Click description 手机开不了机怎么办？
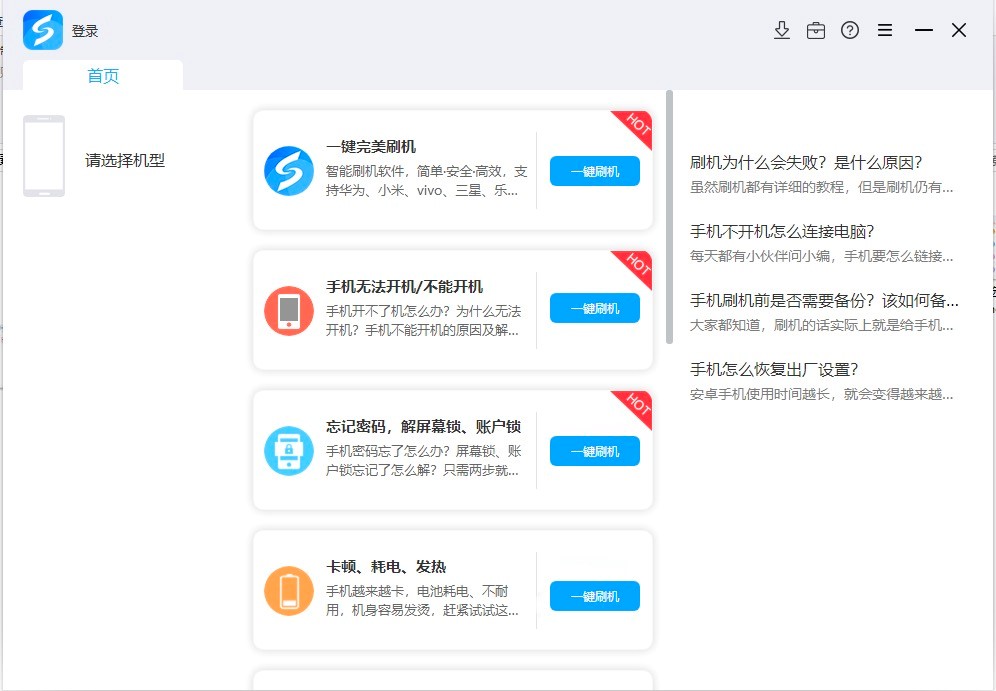996x691 pixels. click(x=424, y=321)
